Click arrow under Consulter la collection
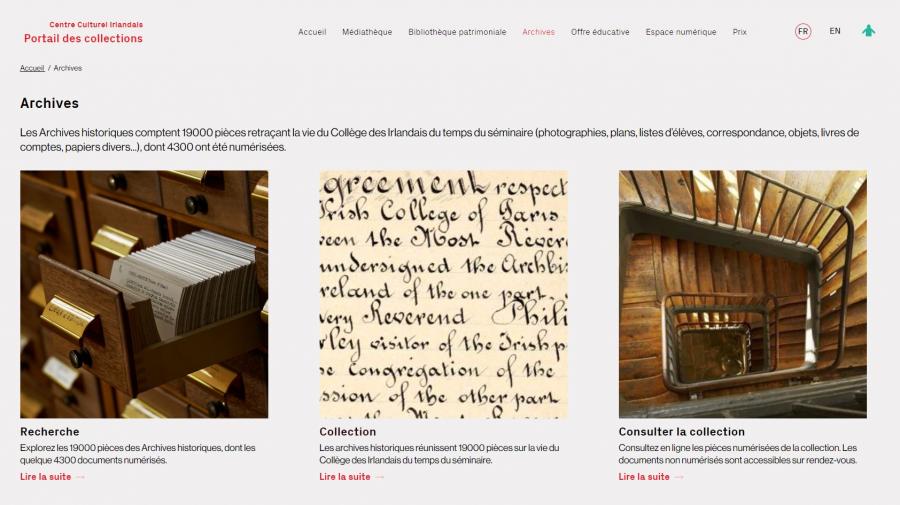 679,477
